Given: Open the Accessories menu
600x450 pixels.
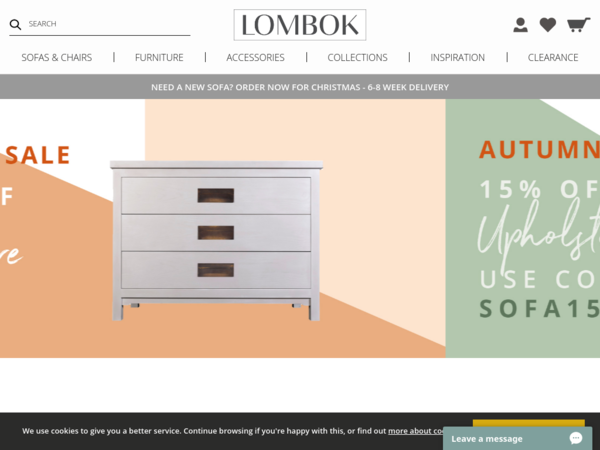Looking at the screenshot, I should 255,57.
